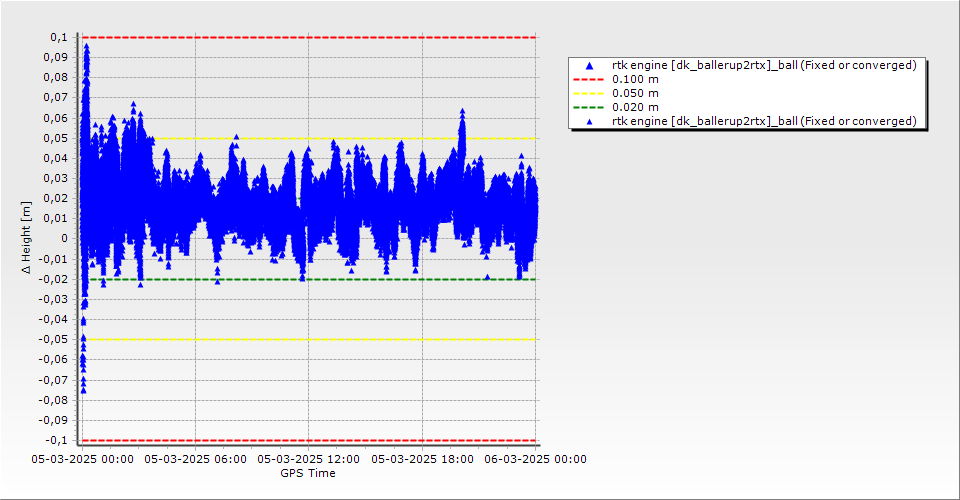
Task: Click the 05-03-2025 18:00 time label
Action: click(422, 459)
